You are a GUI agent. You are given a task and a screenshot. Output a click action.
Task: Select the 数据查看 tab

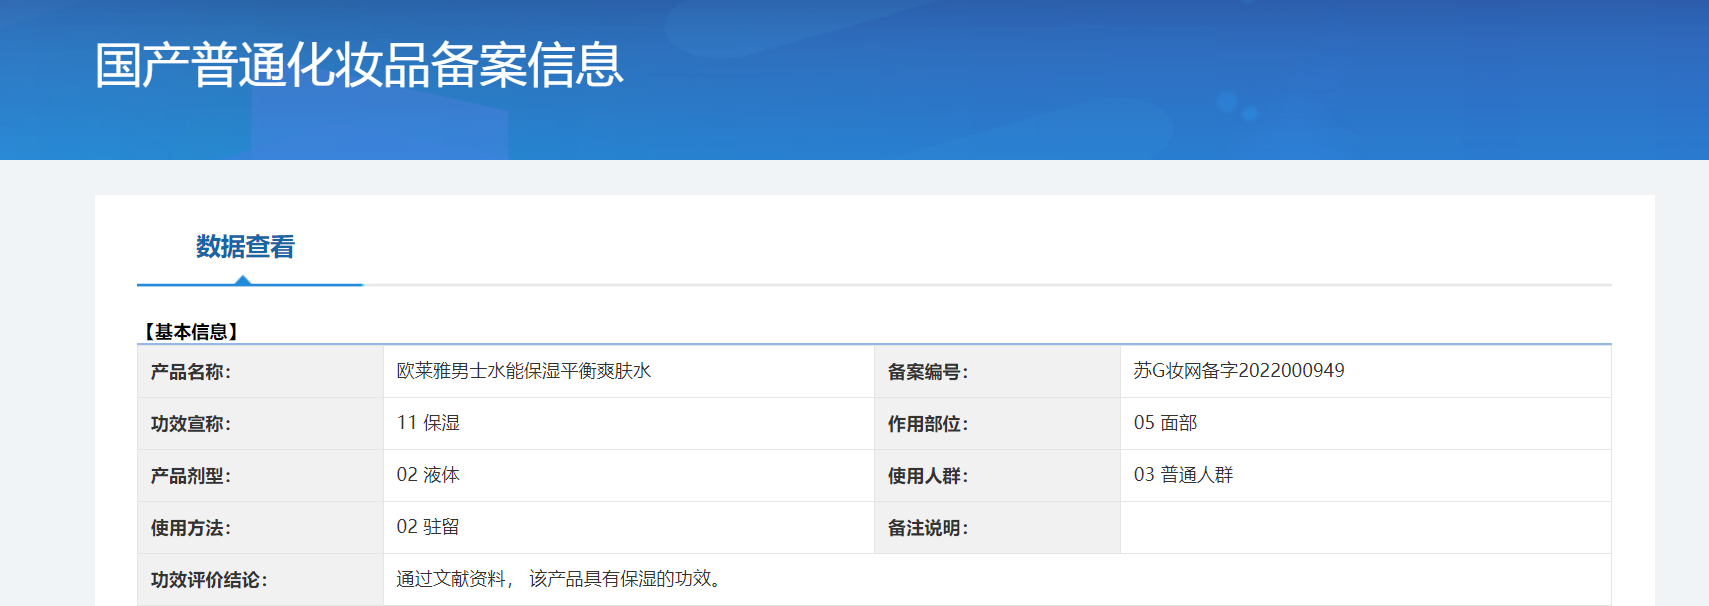(x=245, y=247)
